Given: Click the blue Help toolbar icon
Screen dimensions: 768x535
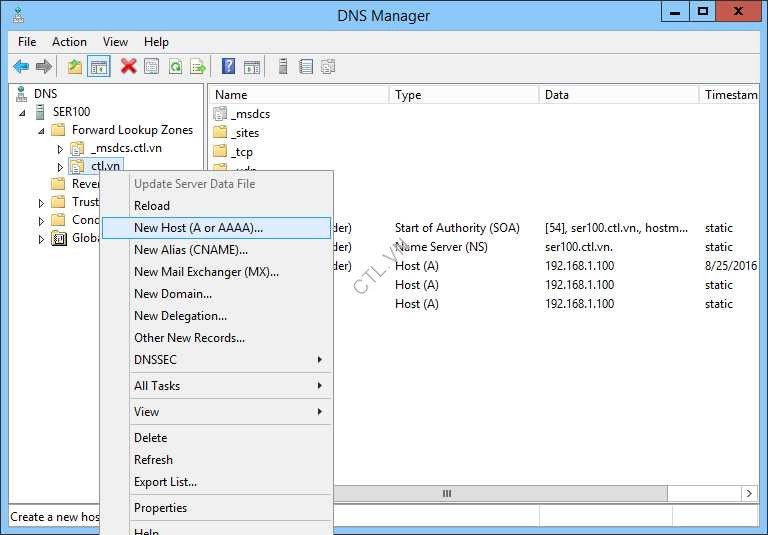Looking at the screenshot, I should click(x=229, y=67).
